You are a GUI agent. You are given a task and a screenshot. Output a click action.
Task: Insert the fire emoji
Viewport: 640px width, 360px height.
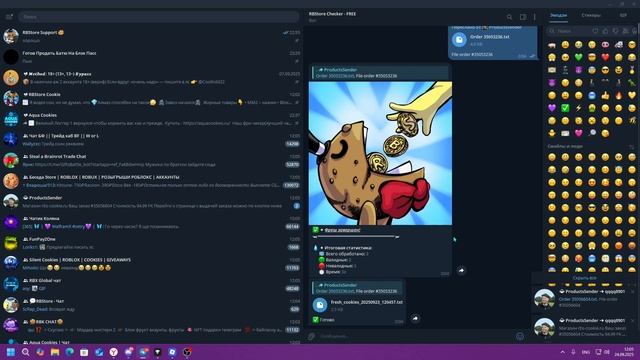point(619,96)
